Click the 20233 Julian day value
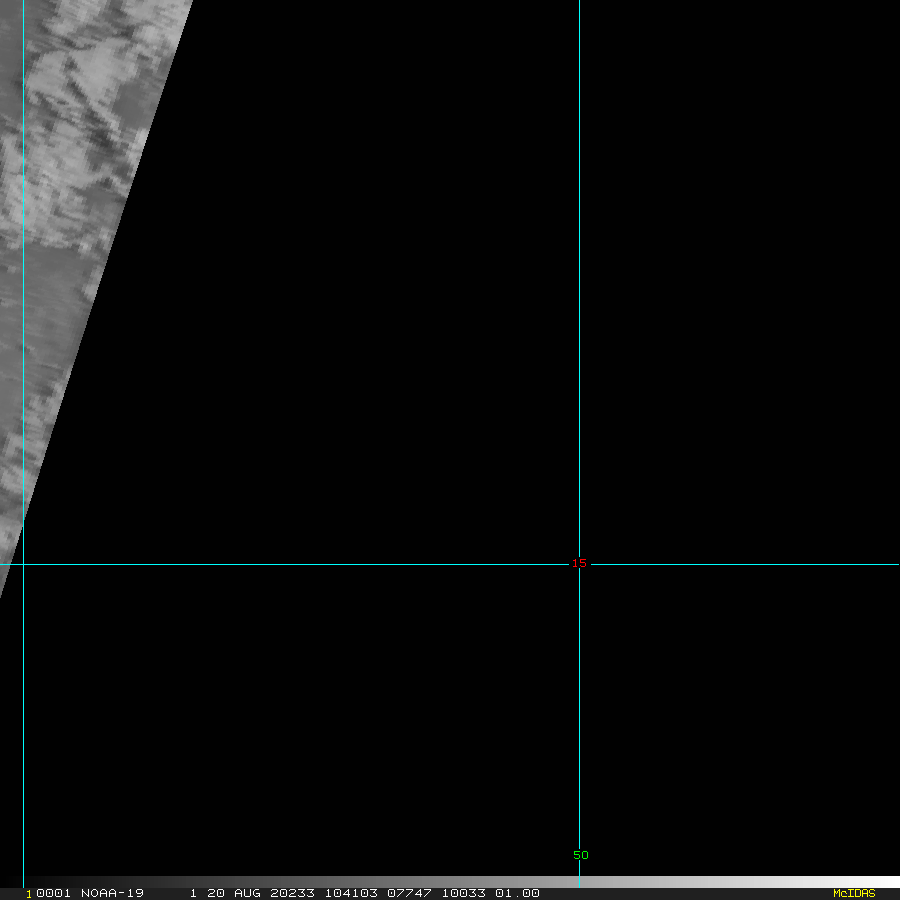This screenshot has height=900, width=900. tap(291, 893)
